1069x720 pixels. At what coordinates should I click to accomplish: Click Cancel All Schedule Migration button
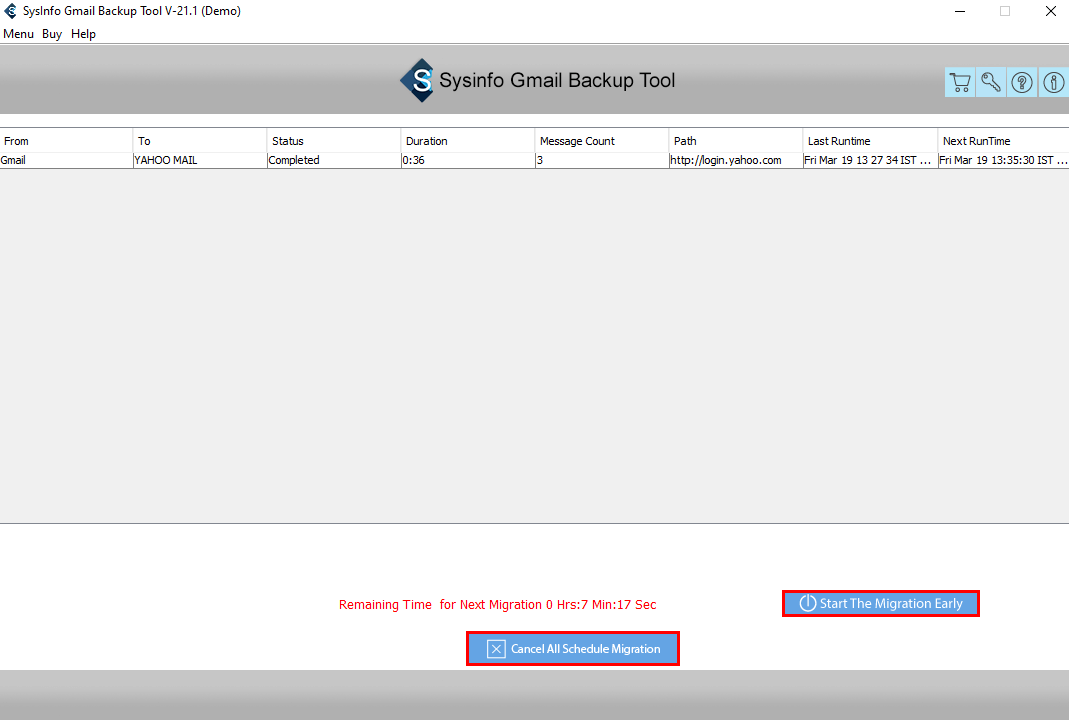click(x=573, y=648)
